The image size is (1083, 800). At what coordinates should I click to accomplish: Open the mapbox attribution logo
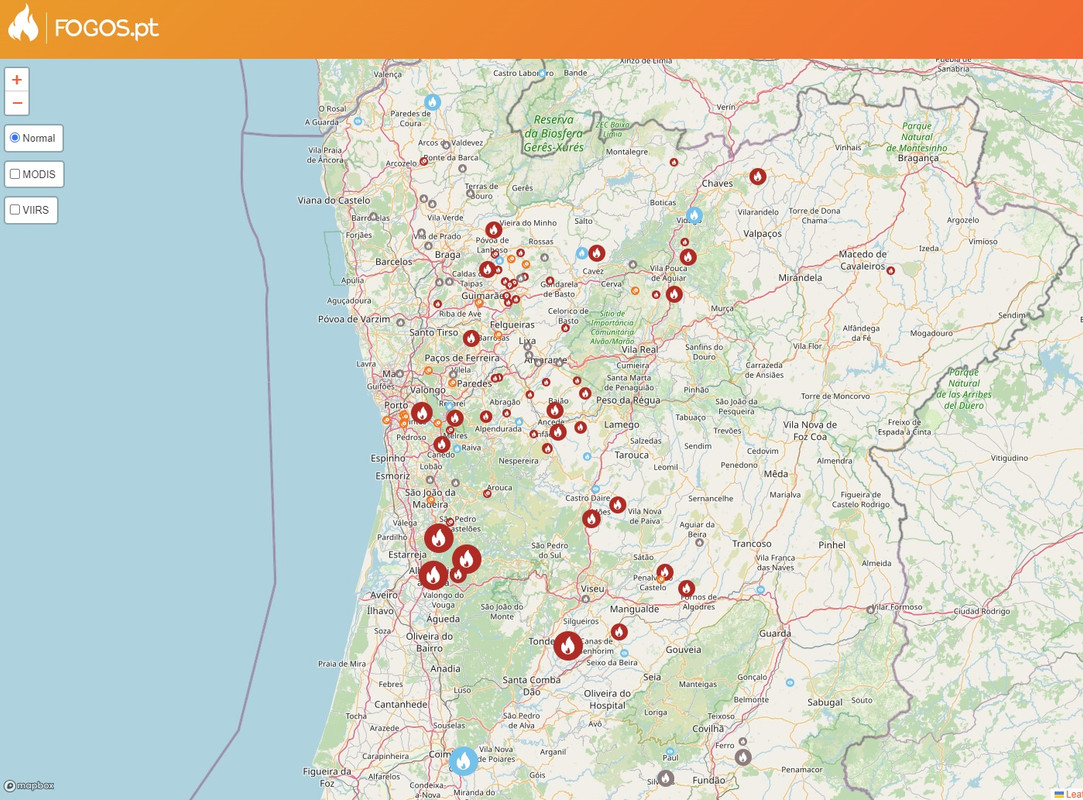point(29,785)
